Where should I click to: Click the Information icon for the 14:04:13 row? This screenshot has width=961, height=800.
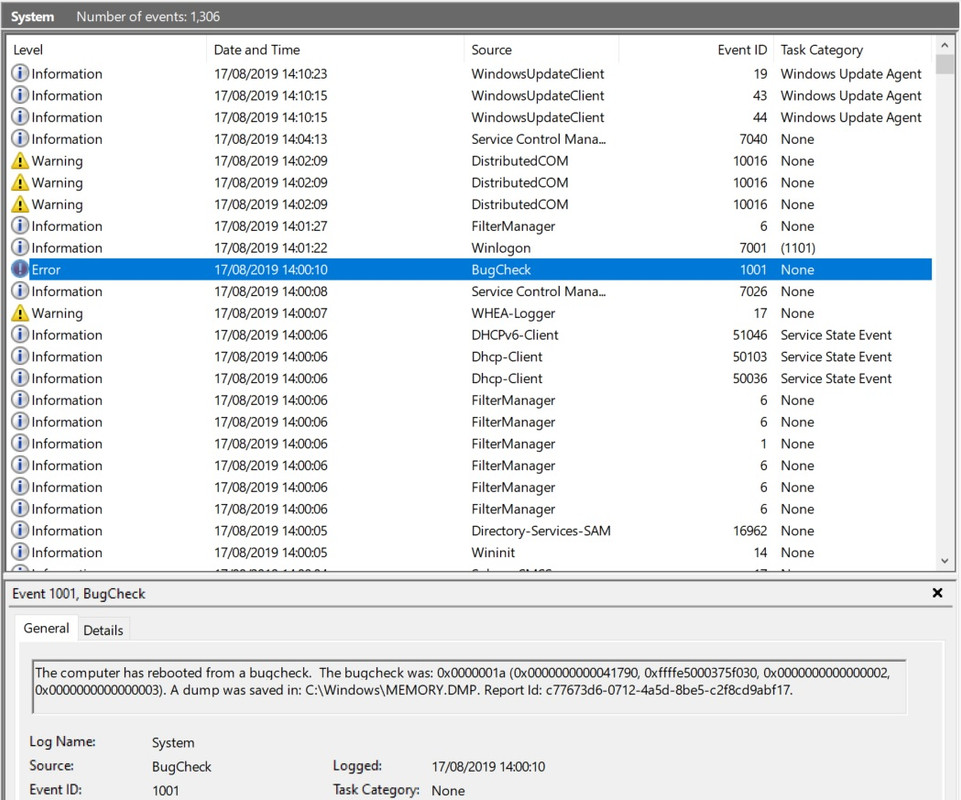tap(20, 139)
